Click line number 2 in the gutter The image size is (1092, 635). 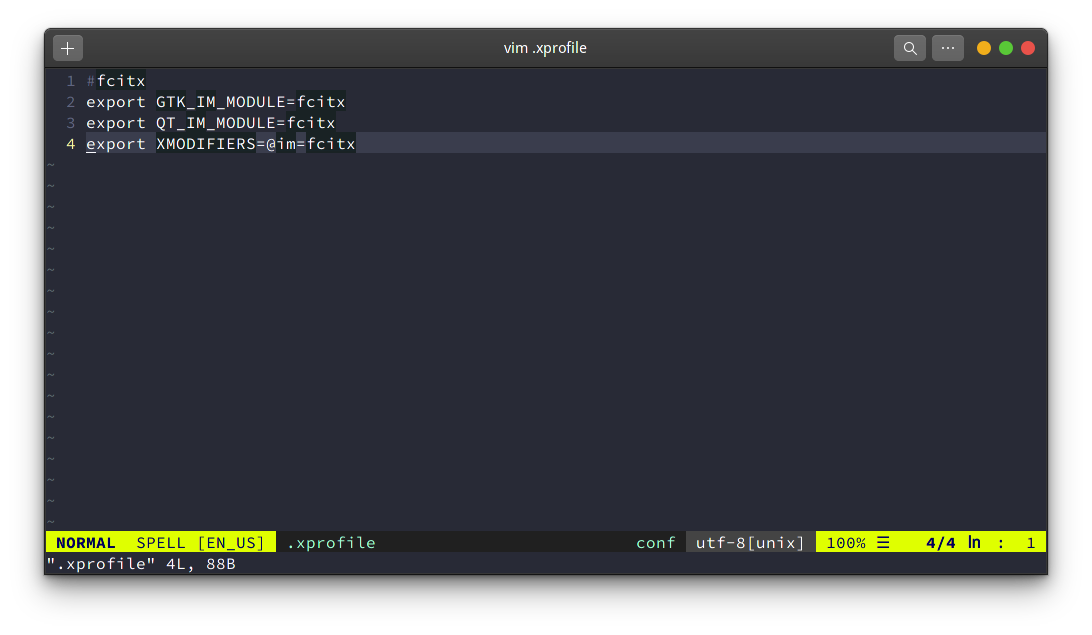click(70, 102)
